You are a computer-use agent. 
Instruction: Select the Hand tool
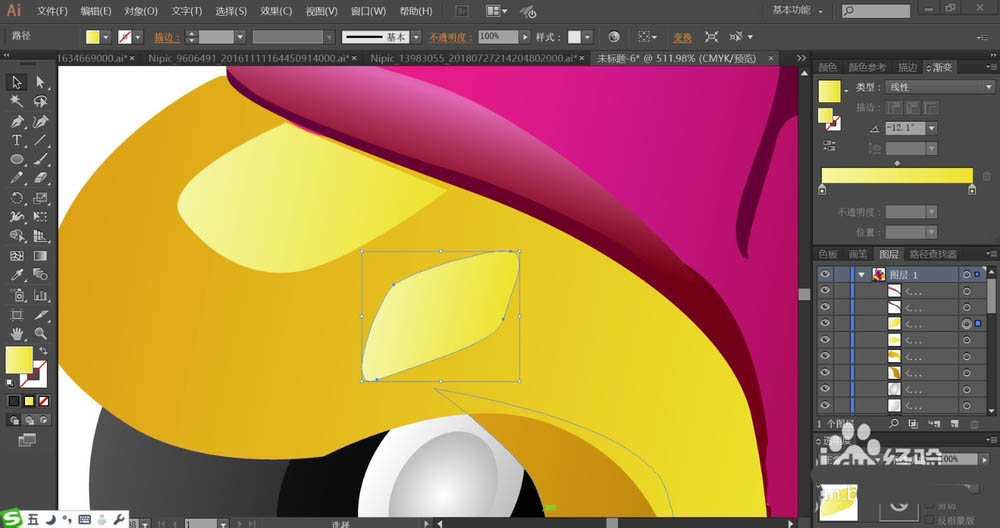coord(17,334)
